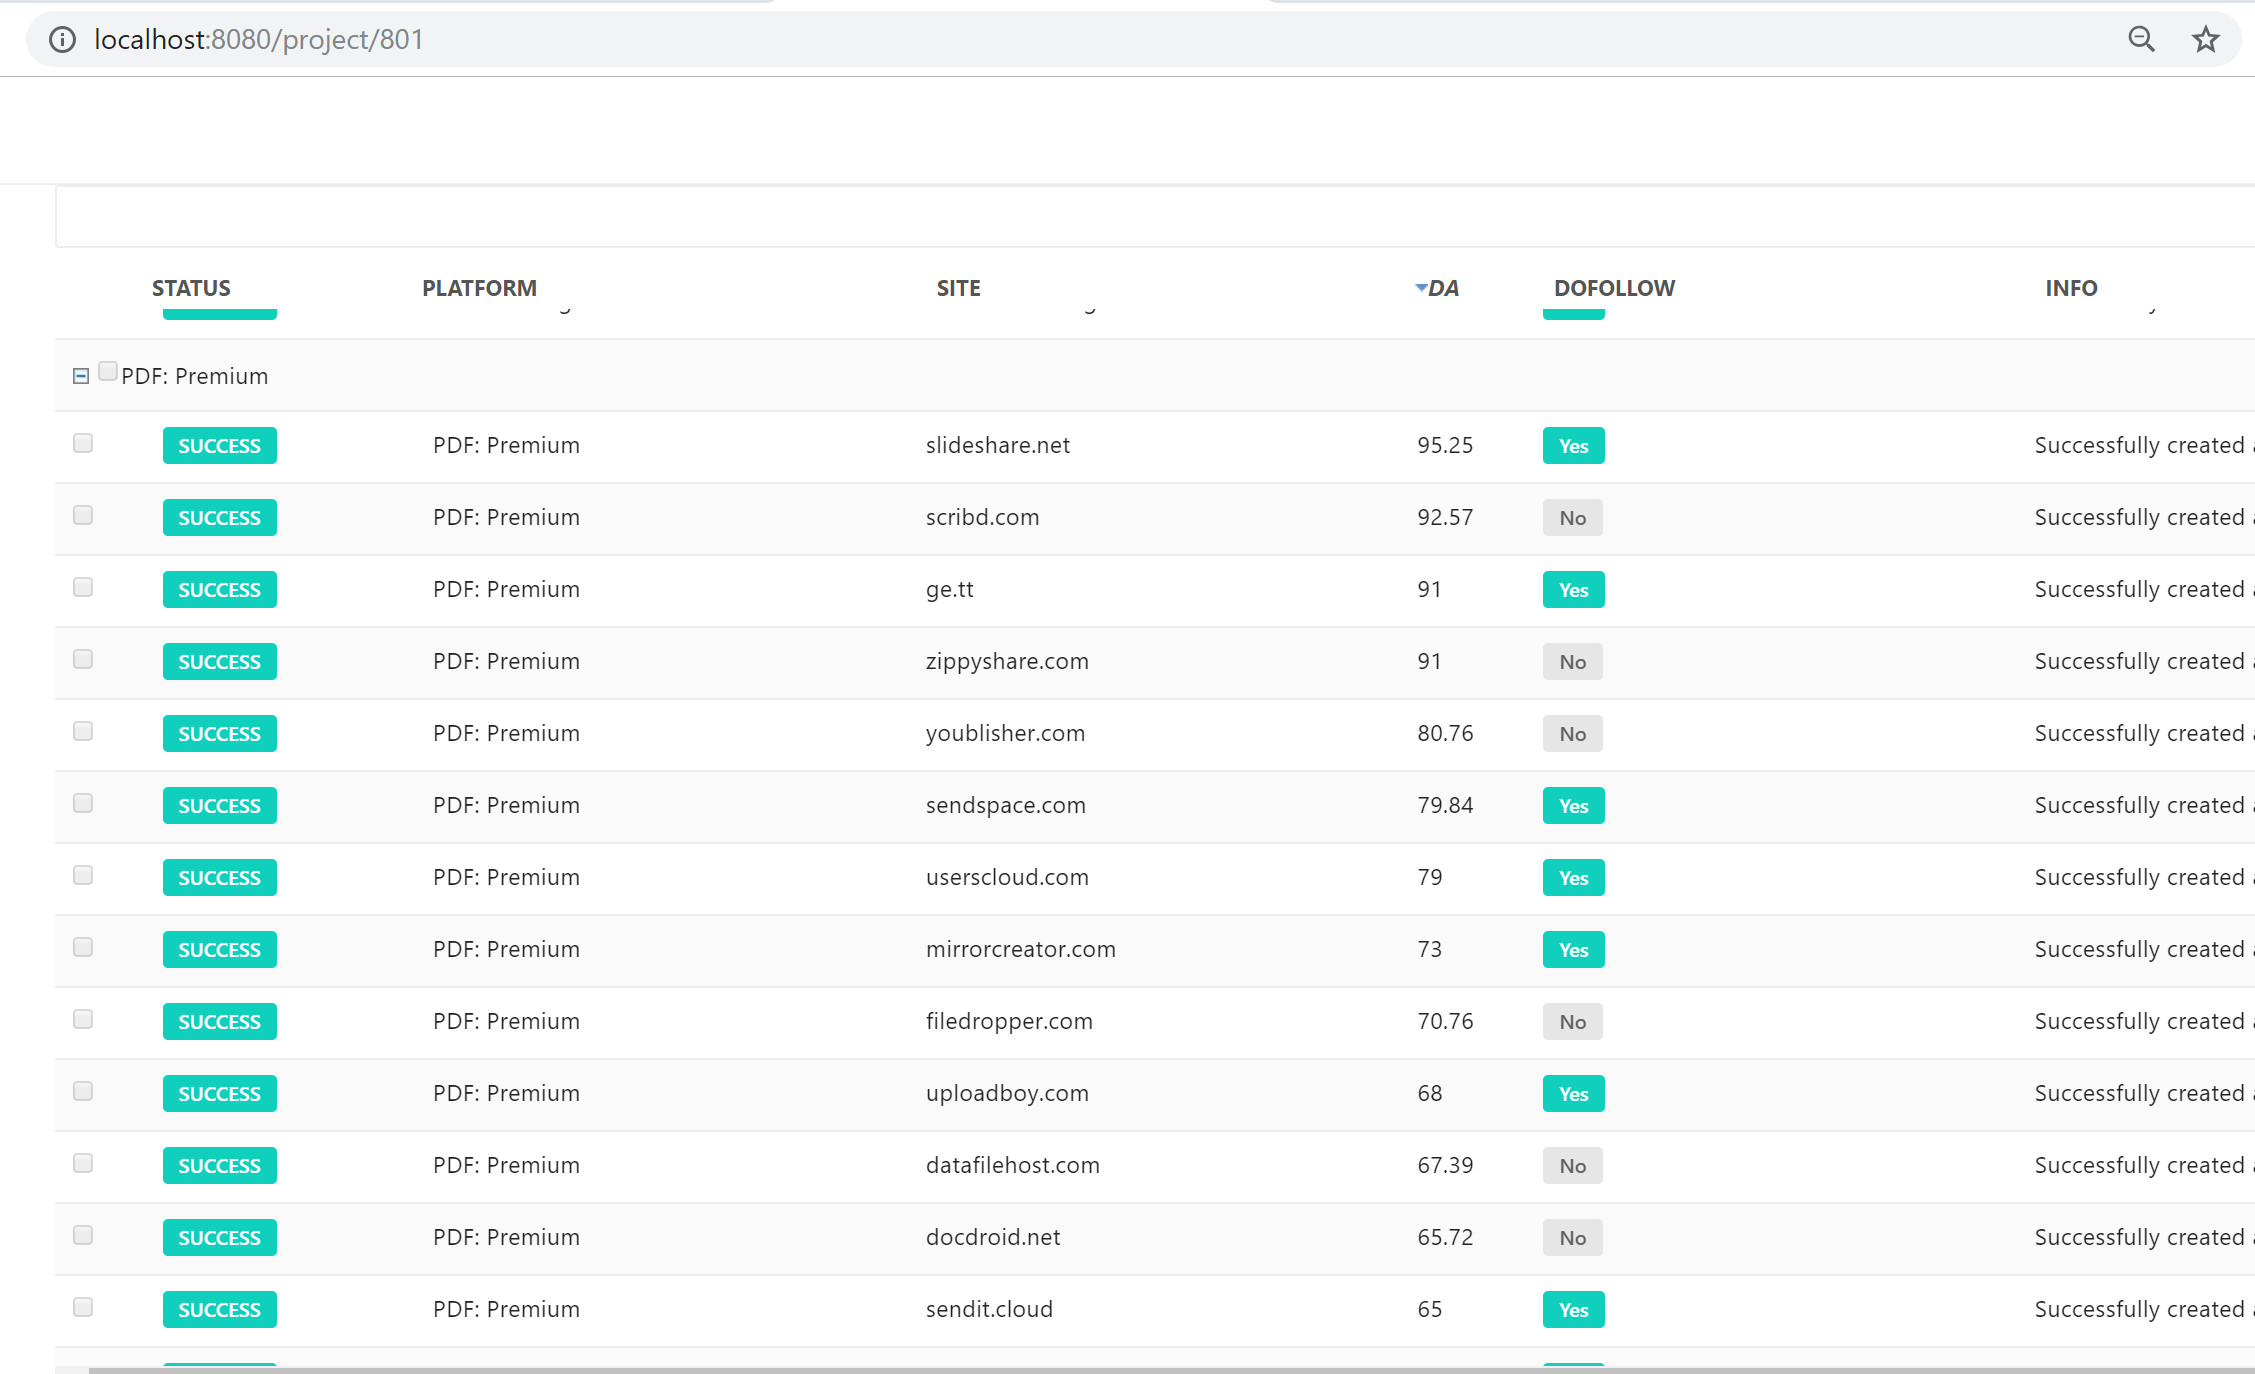
Task: Click the DA value 92.57
Action: click(1445, 517)
